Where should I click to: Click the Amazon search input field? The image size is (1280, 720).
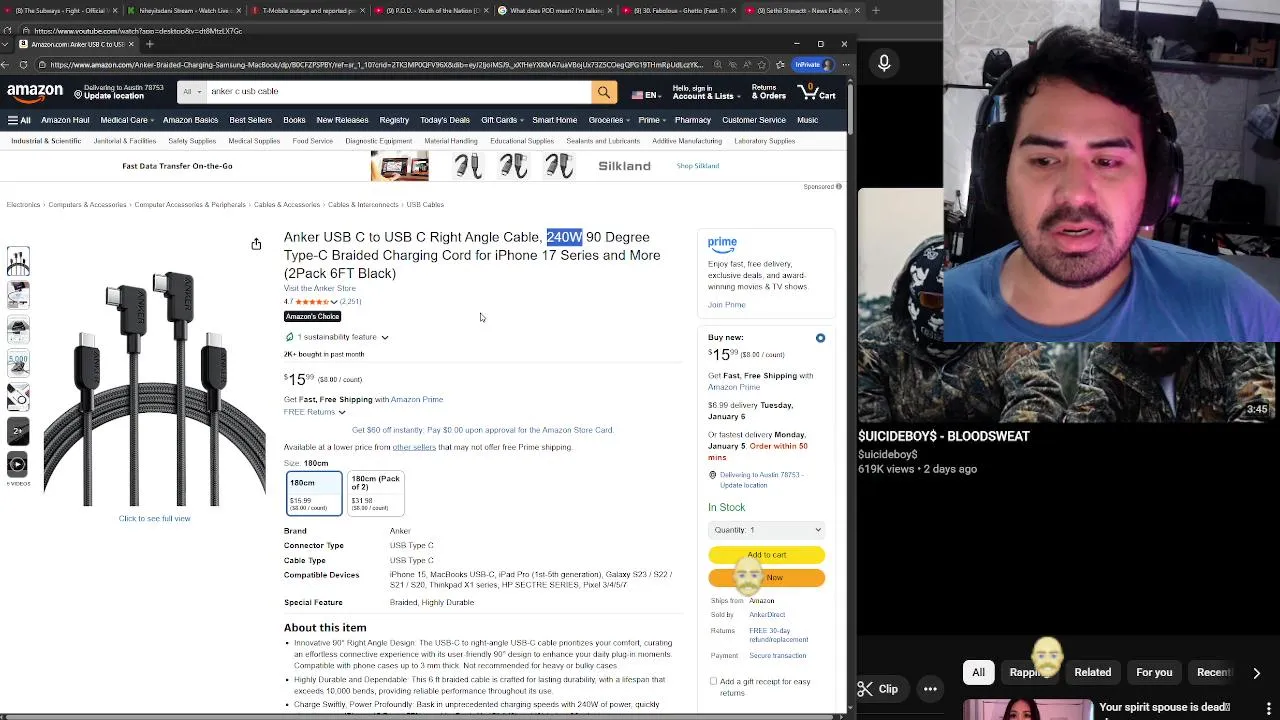(x=398, y=92)
